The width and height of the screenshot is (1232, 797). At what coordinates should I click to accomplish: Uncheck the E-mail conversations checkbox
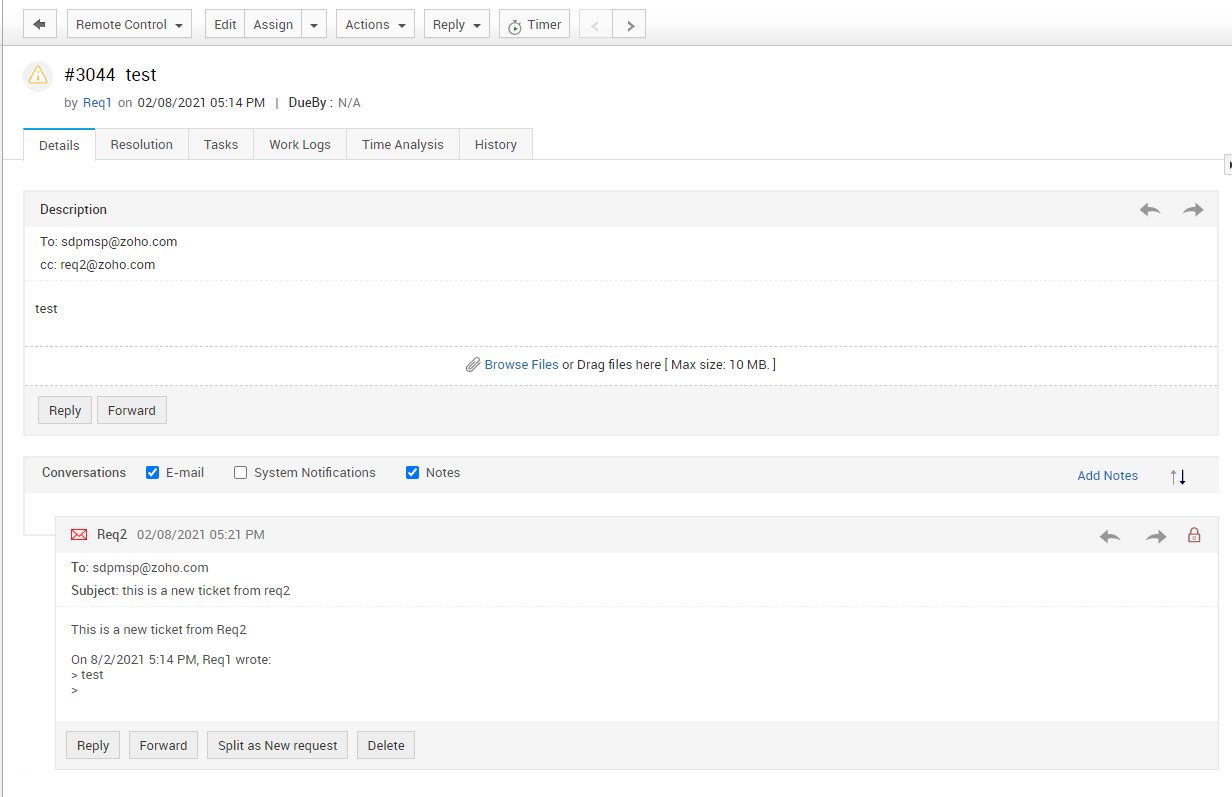point(153,473)
